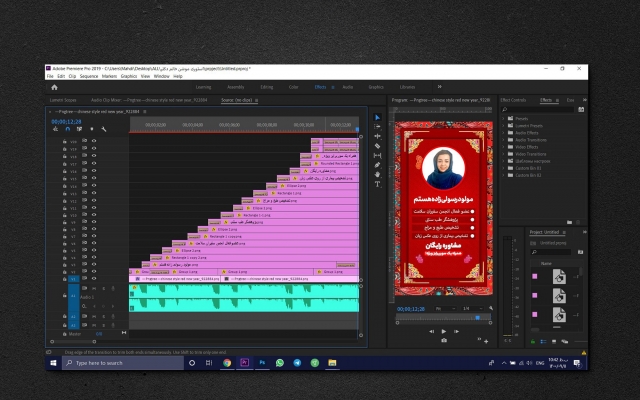Click new custom bin icon in Effects panel
640x400 pixels.
(x=569, y=222)
